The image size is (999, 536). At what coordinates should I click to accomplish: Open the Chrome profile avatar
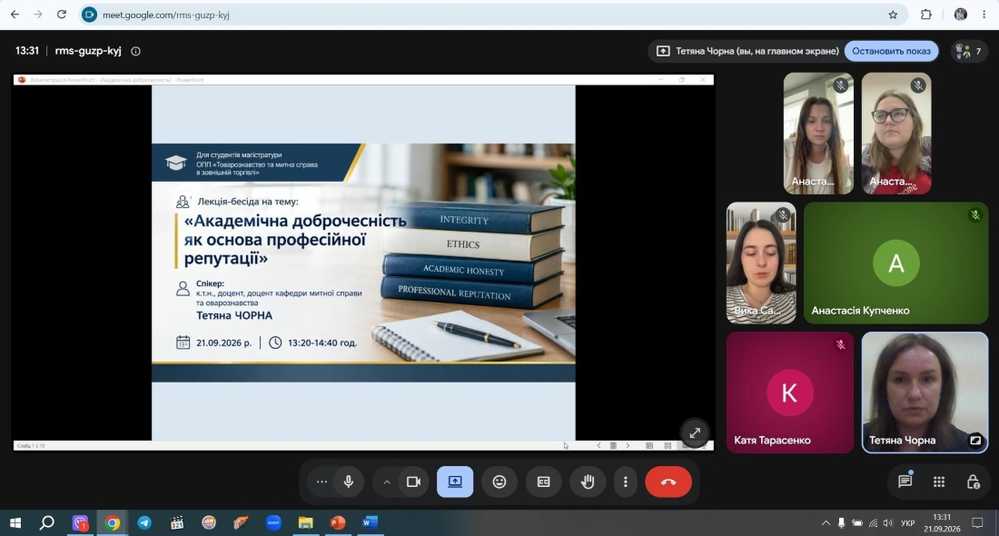coord(960,15)
